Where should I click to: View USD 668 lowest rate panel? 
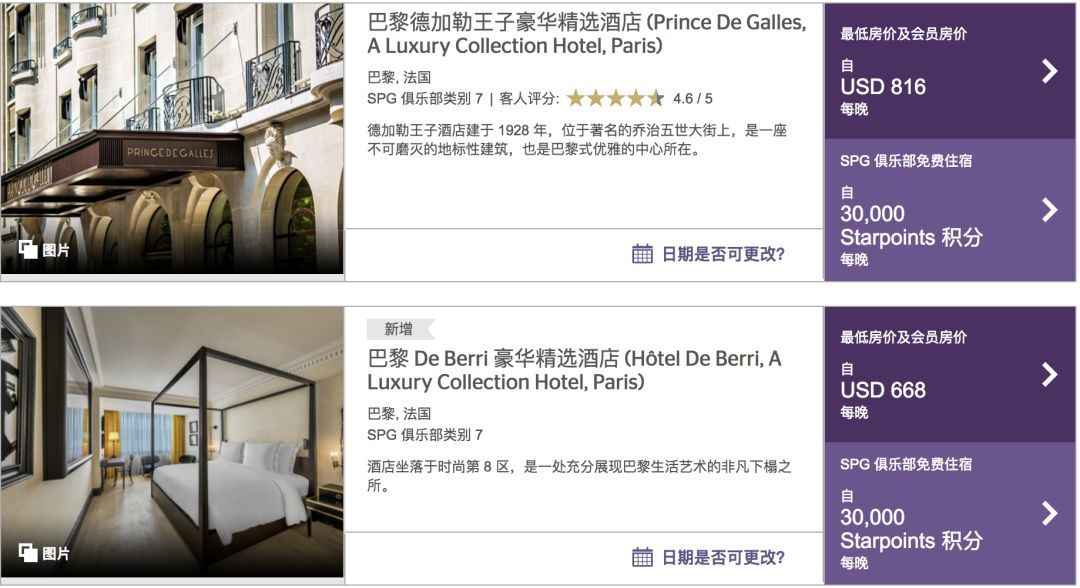(950, 375)
